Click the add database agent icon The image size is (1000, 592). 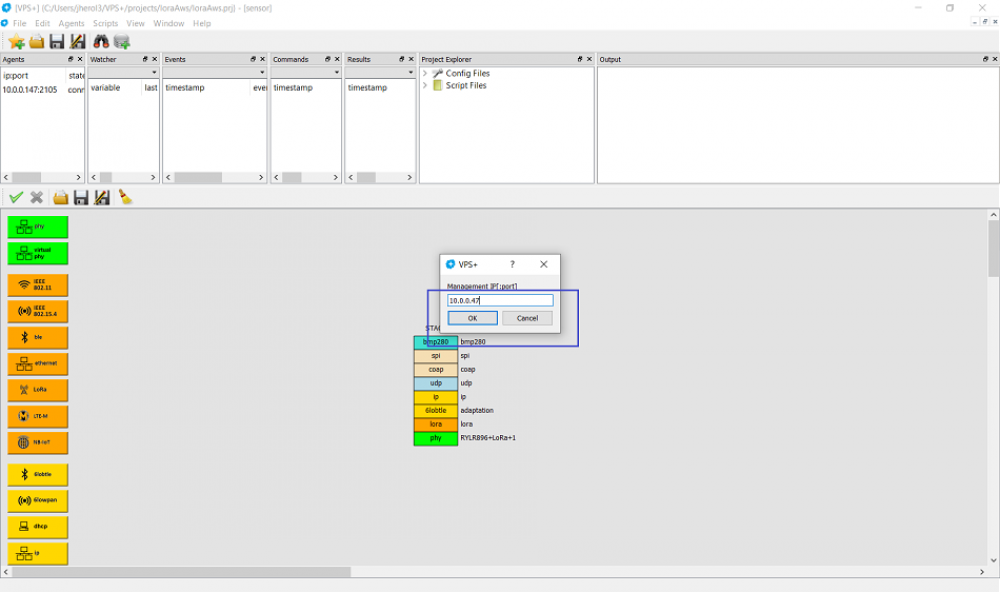pos(122,42)
